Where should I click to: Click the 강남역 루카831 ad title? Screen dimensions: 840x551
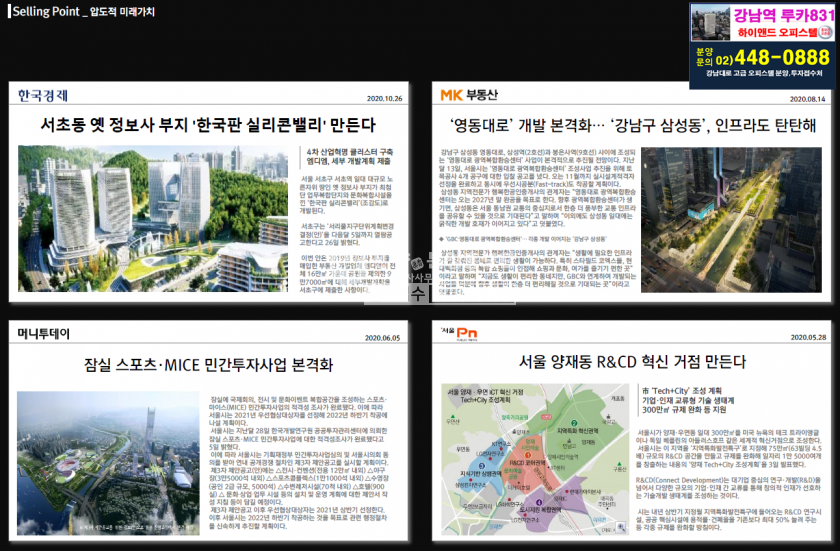click(783, 14)
